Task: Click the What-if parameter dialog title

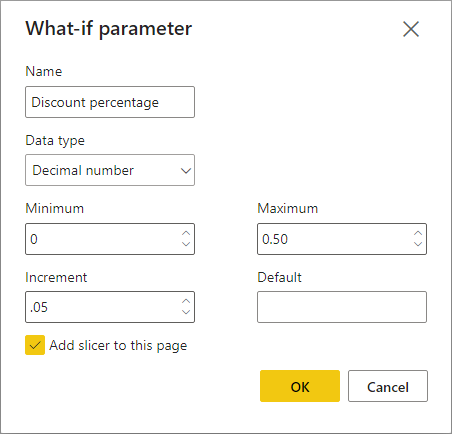Action: pyautogui.click(x=109, y=29)
